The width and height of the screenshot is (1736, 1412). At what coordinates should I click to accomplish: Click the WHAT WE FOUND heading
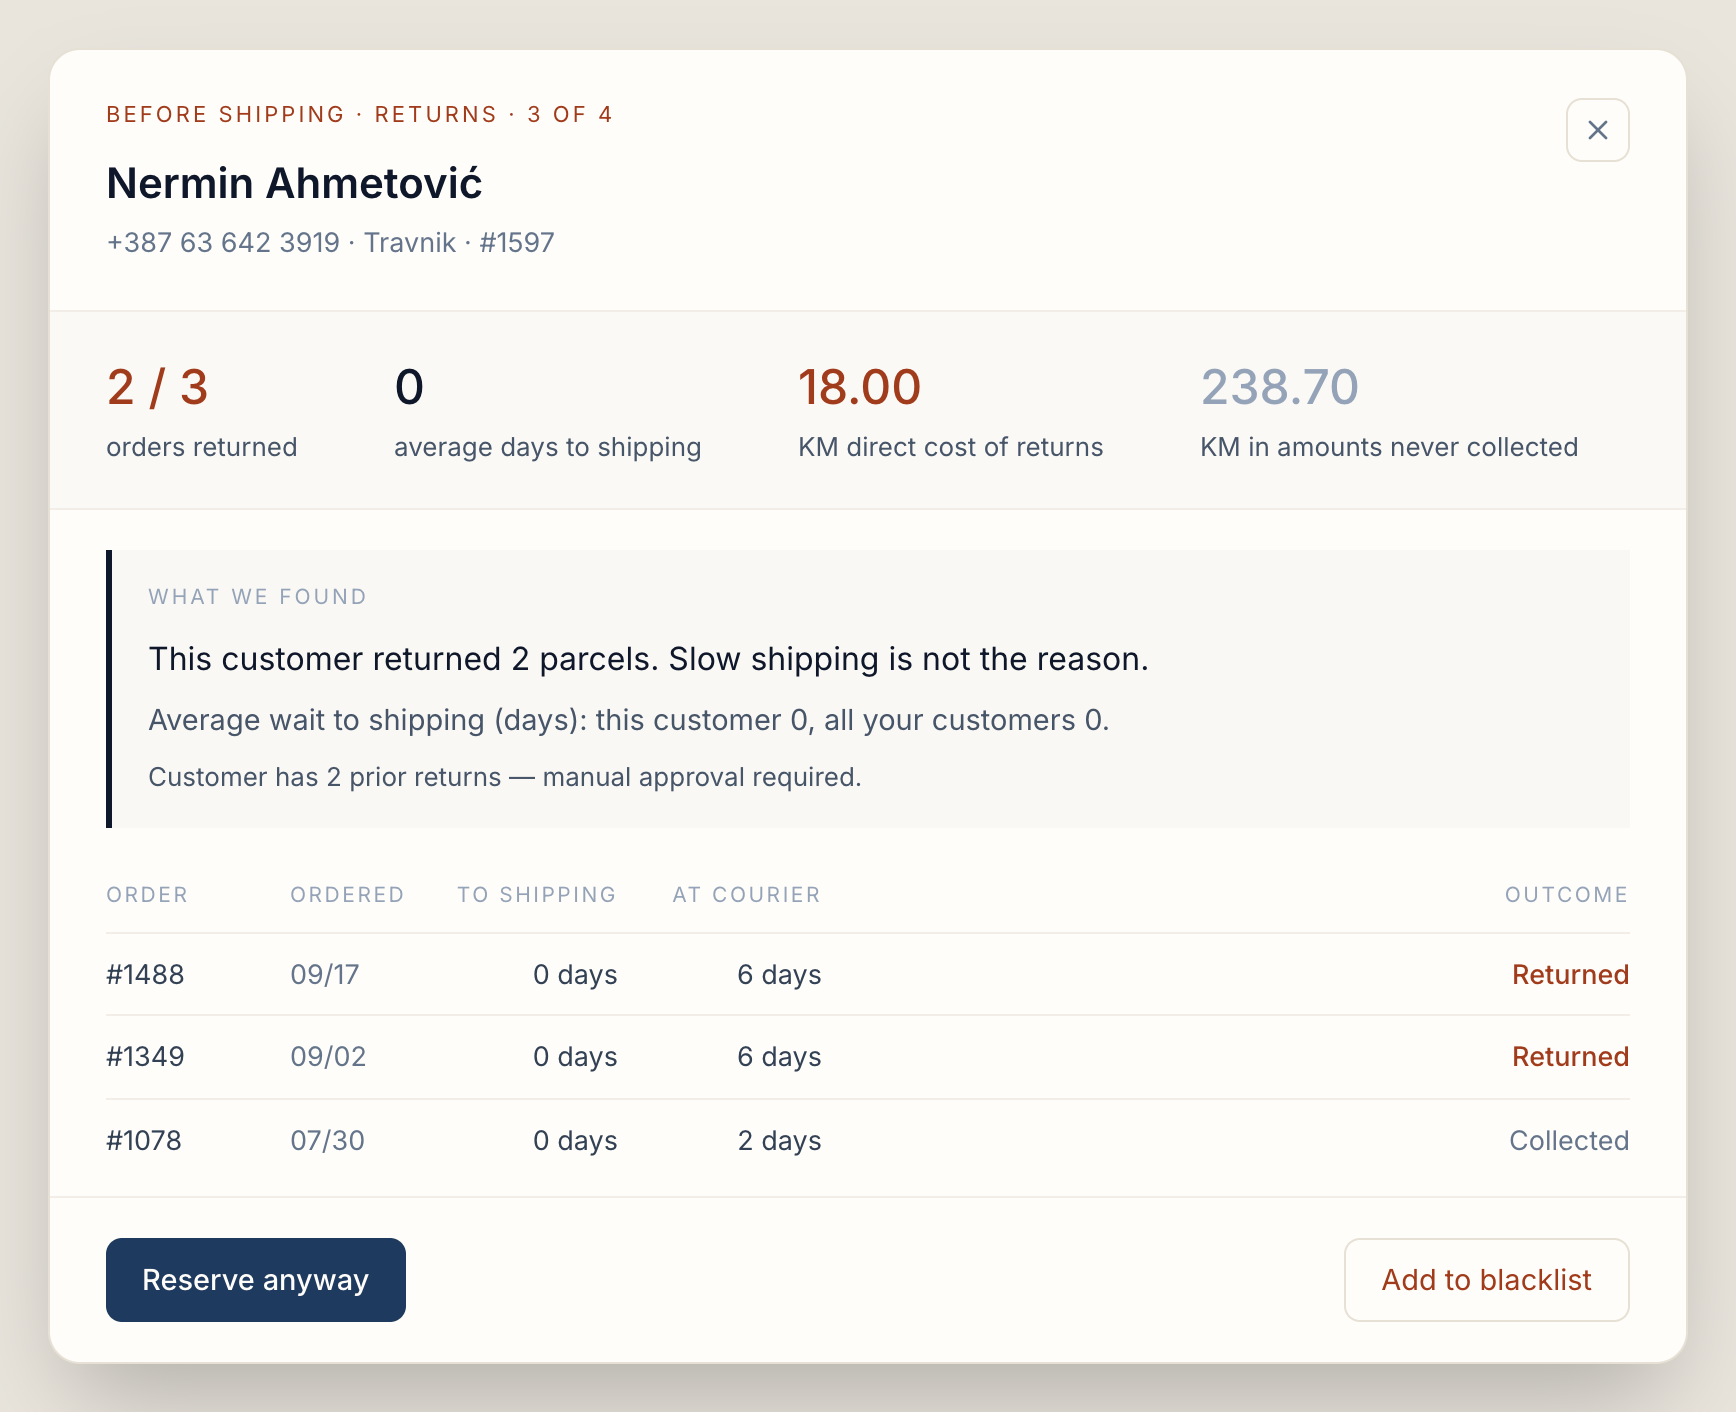pos(258,597)
